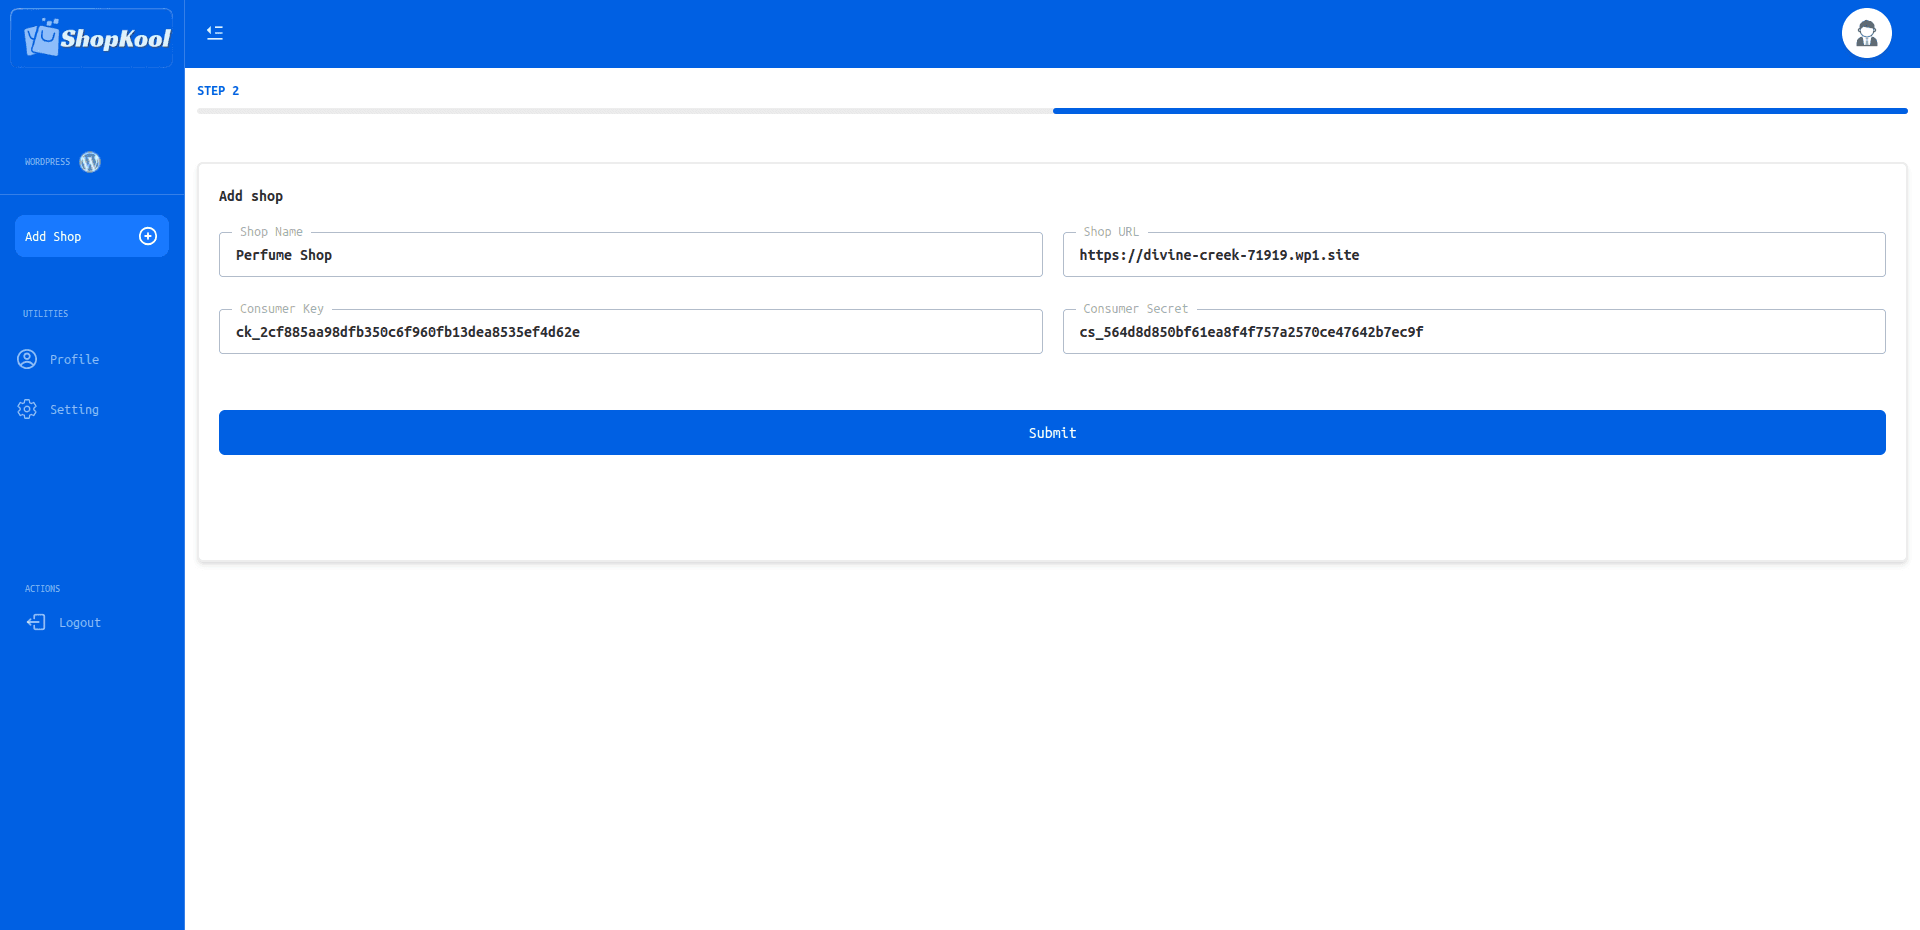Screen dimensions: 1920x930
Task: Click the Setting gear icon
Action: 27,409
